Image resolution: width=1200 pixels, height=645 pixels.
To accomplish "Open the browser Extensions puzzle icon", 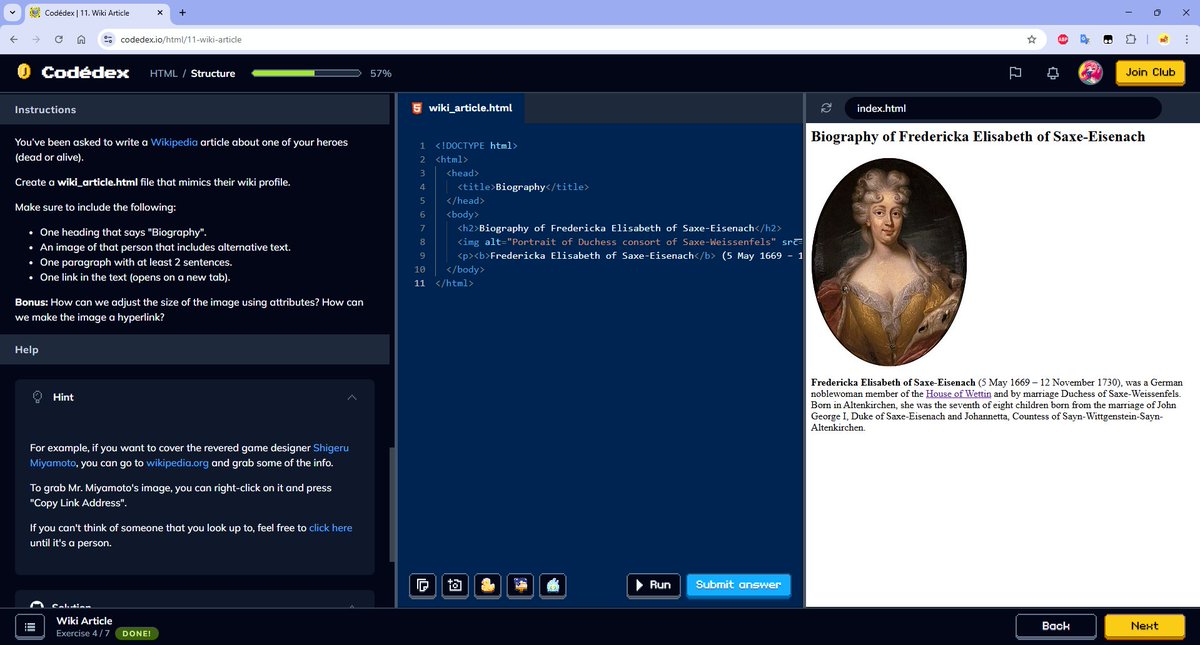I will [1130, 39].
